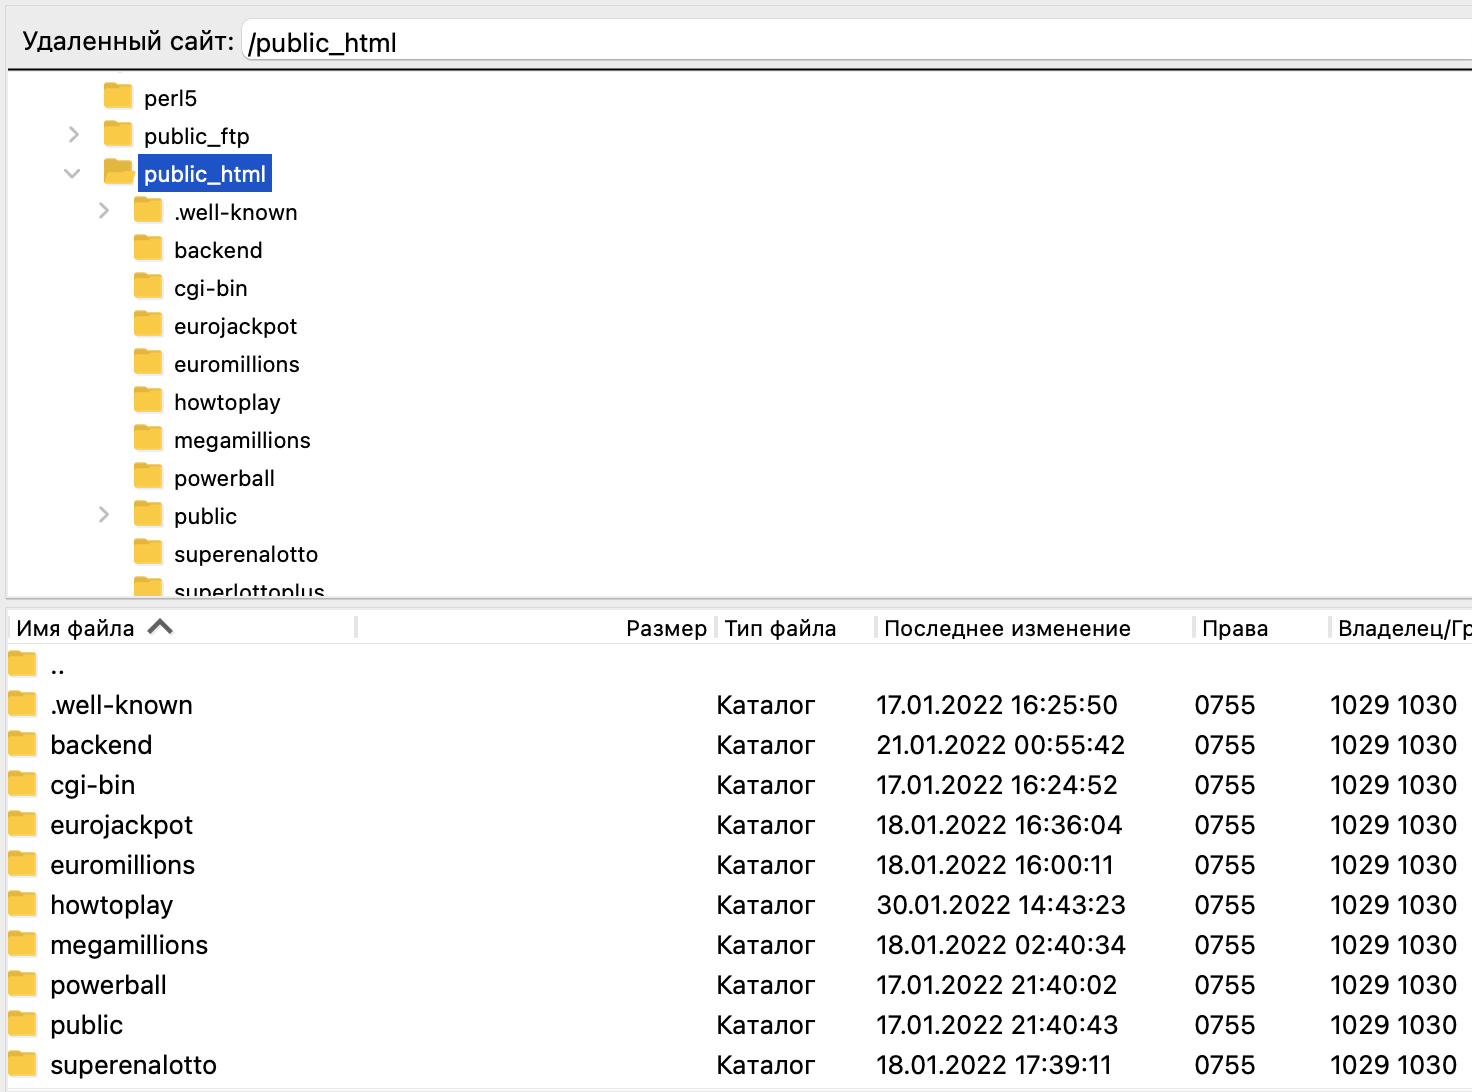
Task: Select euromillions label in directory tree
Action: coord(237,364)
